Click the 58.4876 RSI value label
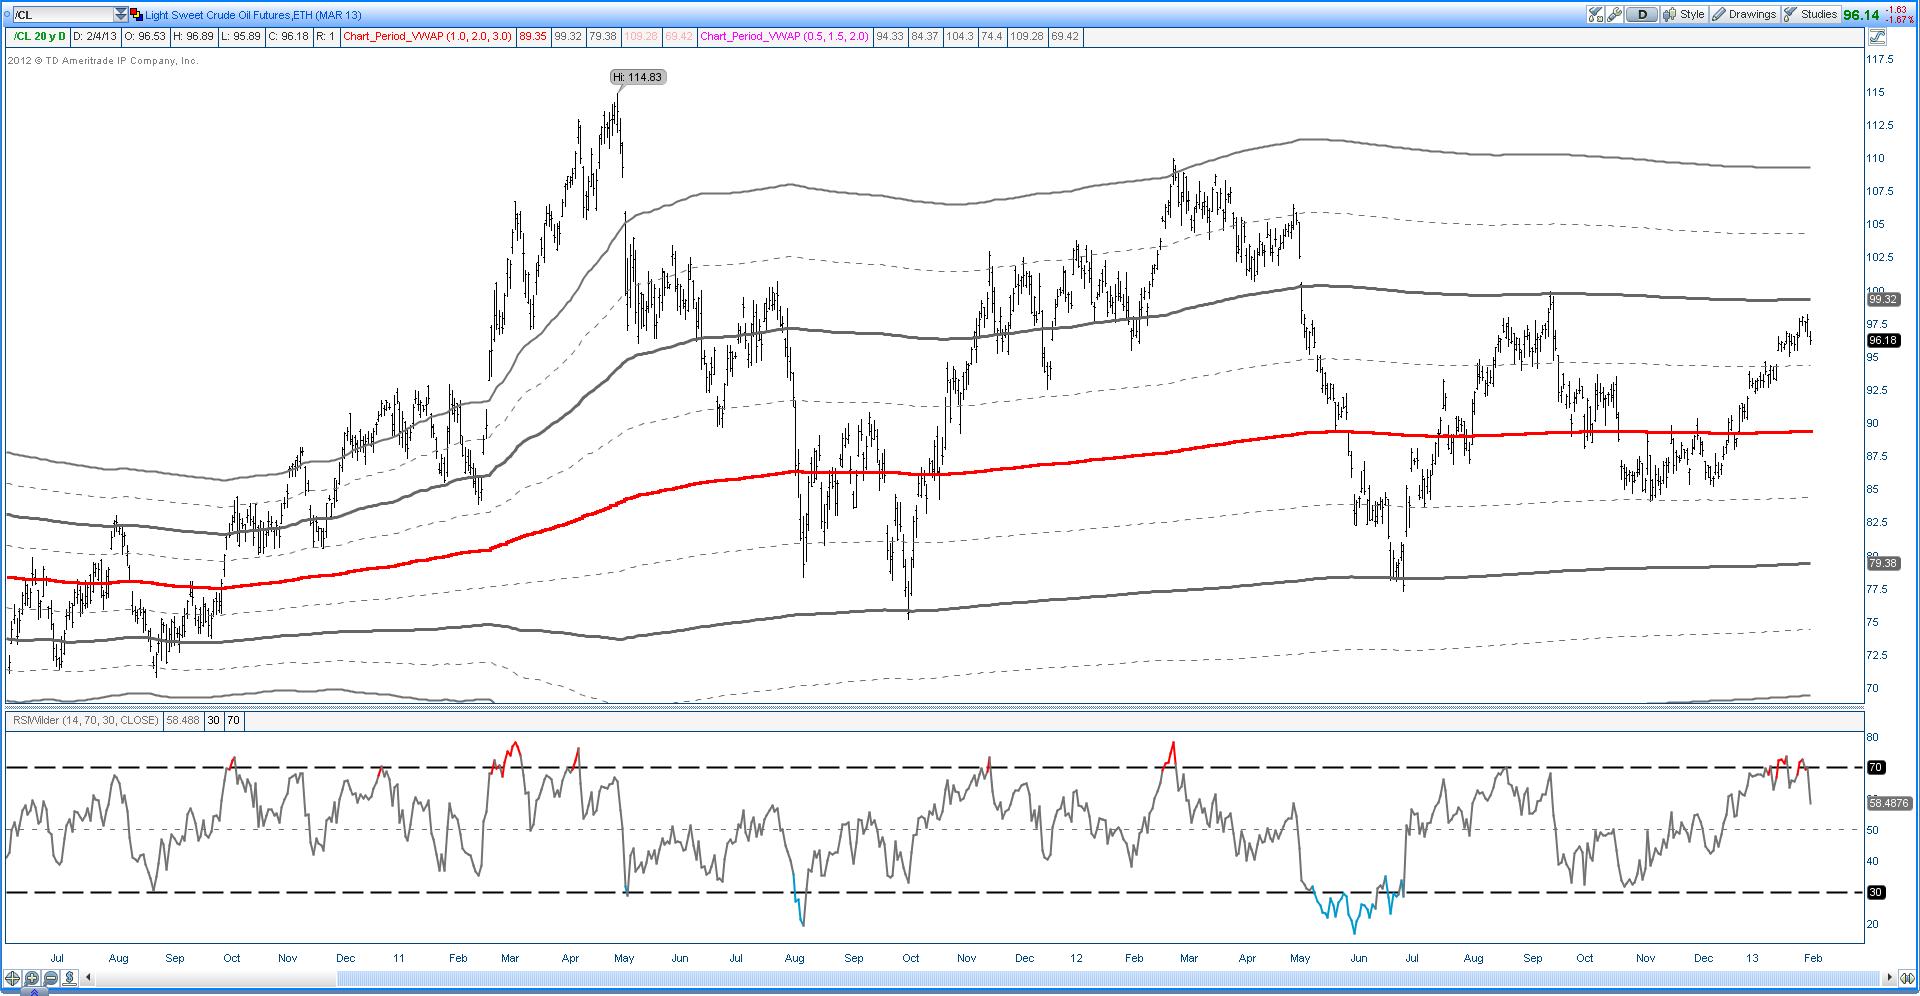 [x=1889, y=802]
